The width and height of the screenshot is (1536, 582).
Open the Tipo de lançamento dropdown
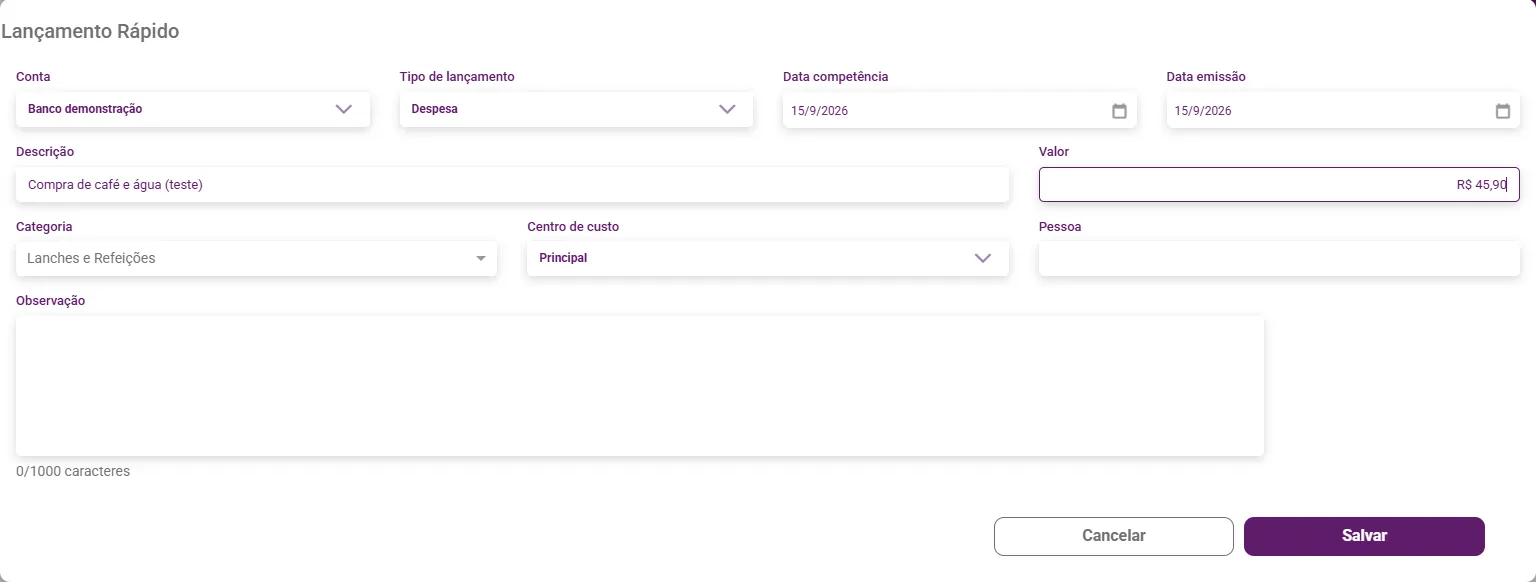tap(576, 109)
